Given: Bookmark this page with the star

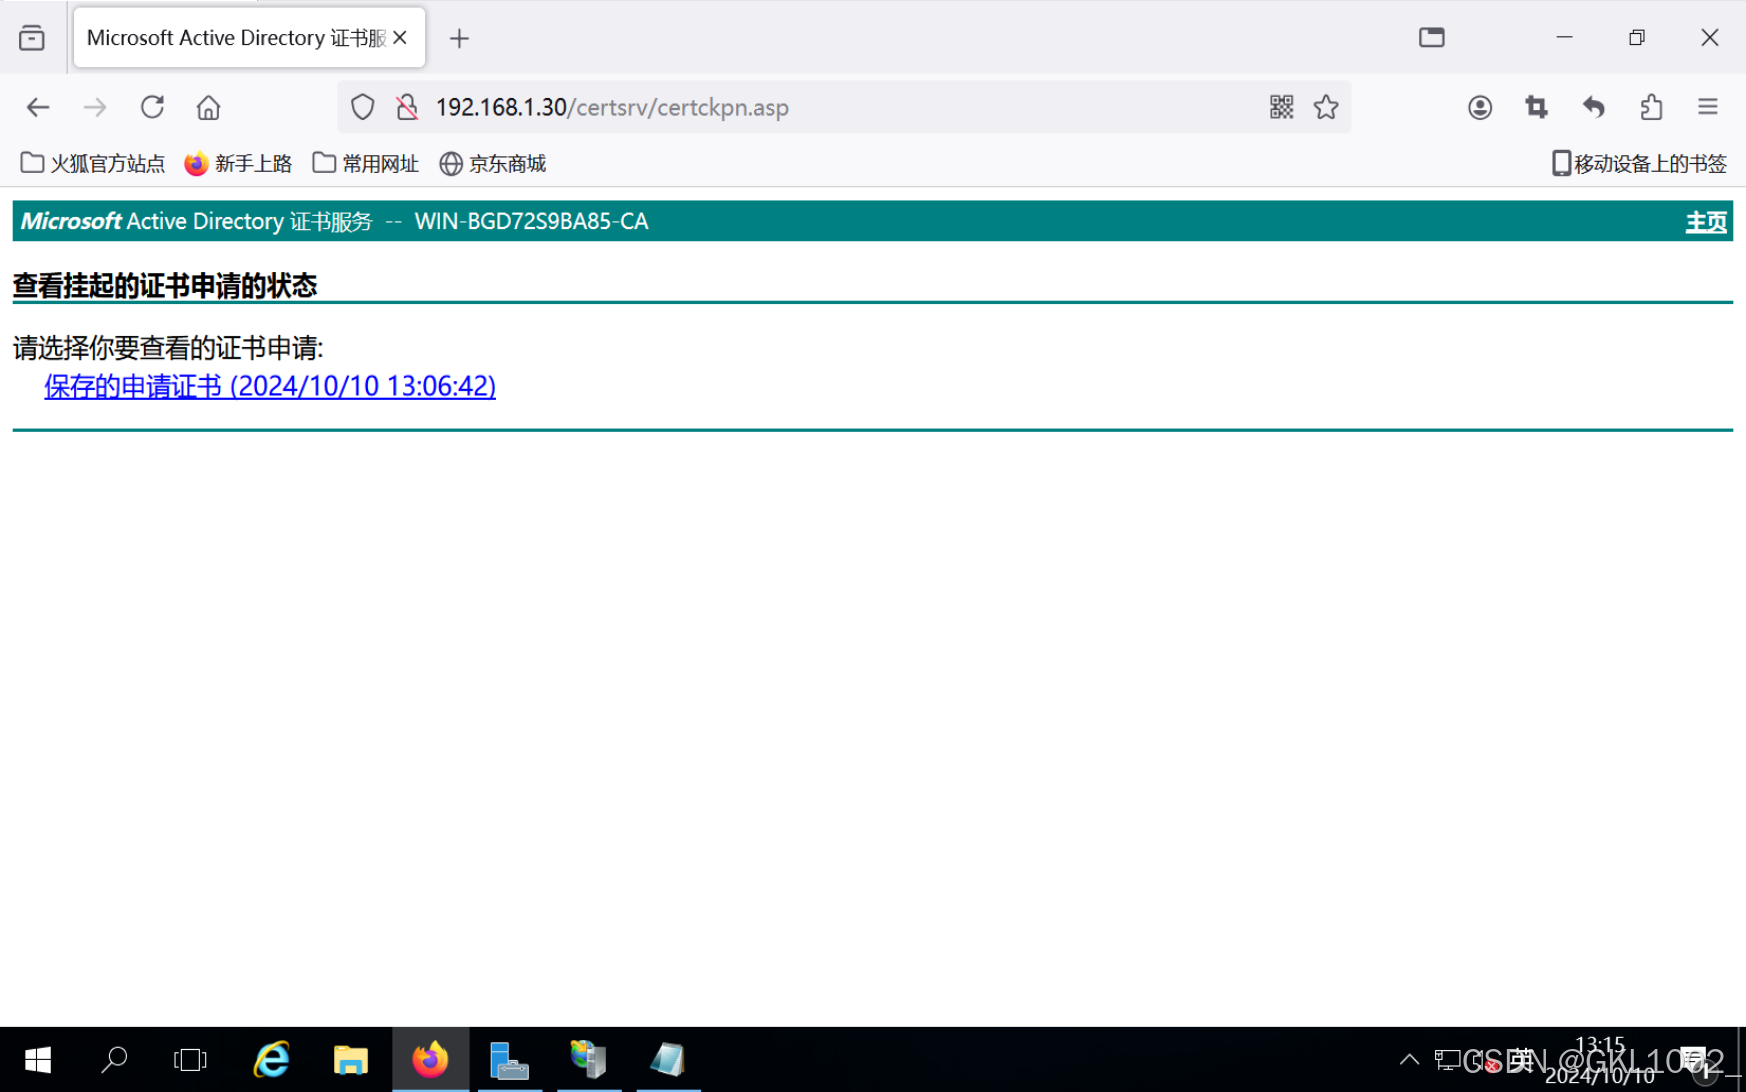Looking at the screenshot, I should 1326,107.
